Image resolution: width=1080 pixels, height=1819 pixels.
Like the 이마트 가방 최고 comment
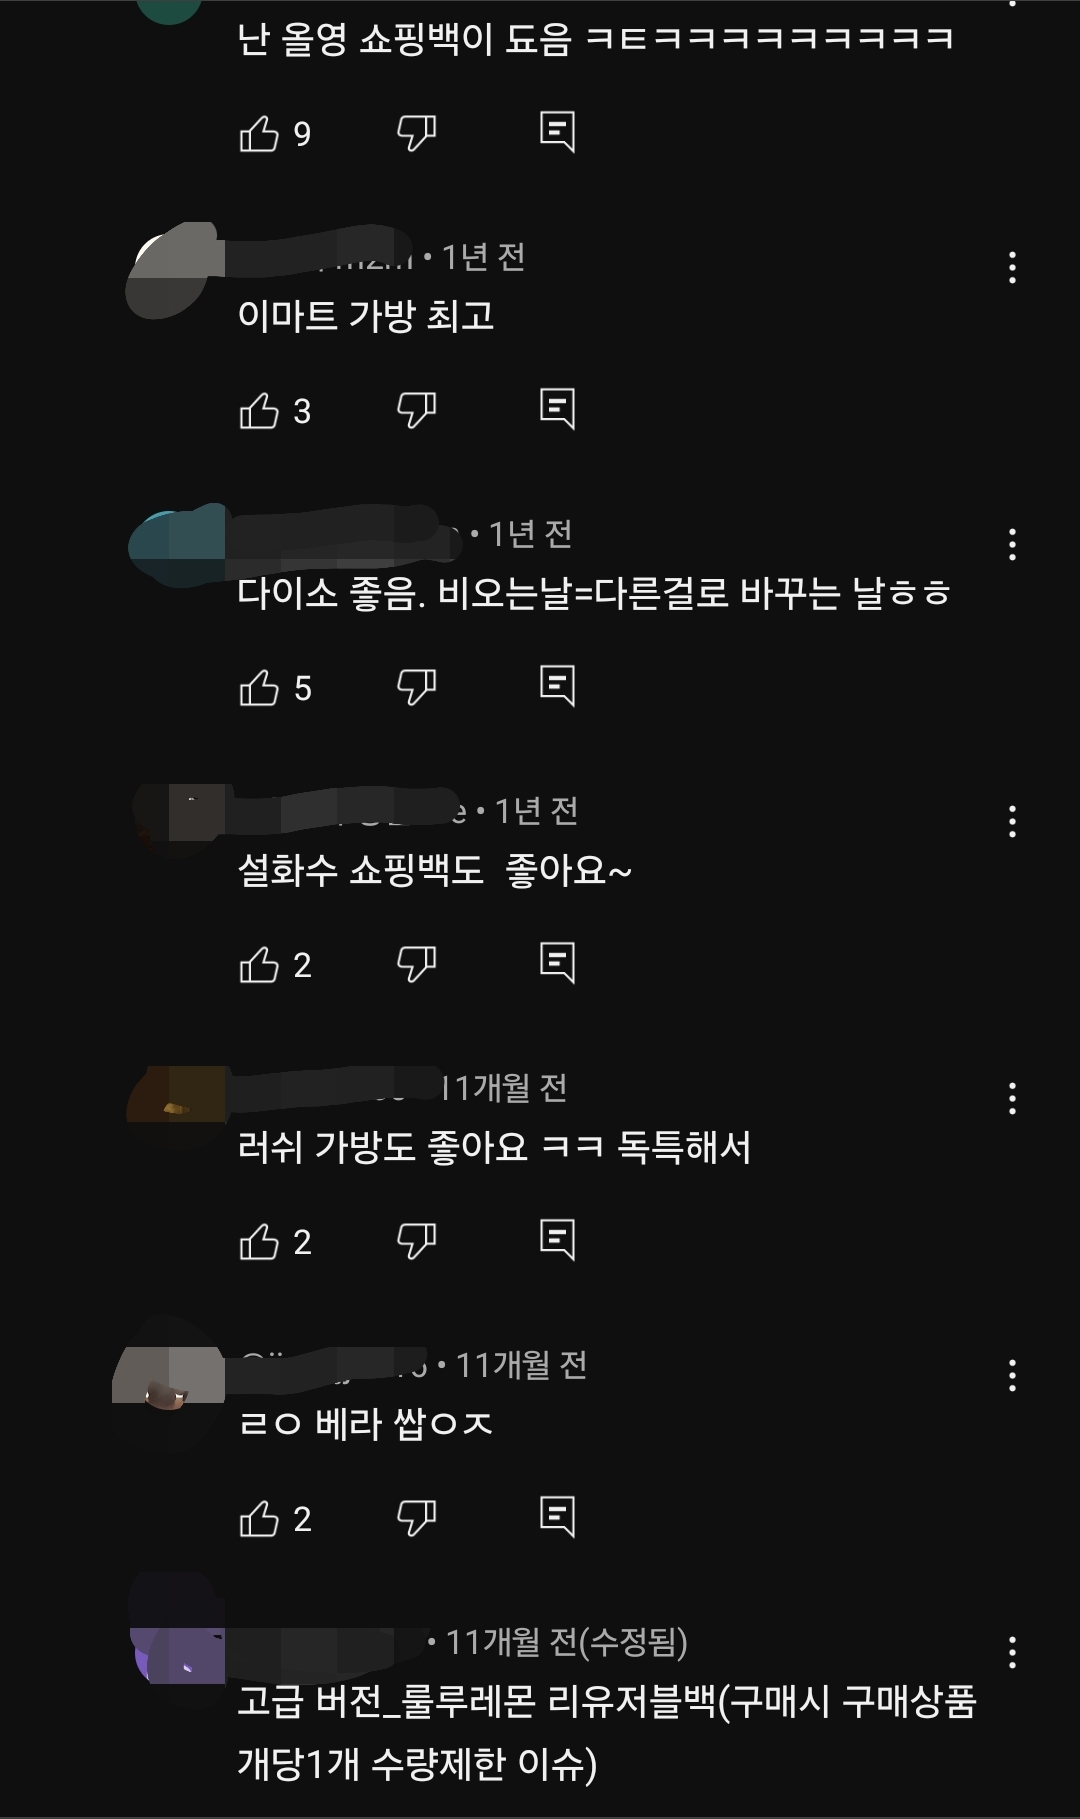click(x=259, y=410)
